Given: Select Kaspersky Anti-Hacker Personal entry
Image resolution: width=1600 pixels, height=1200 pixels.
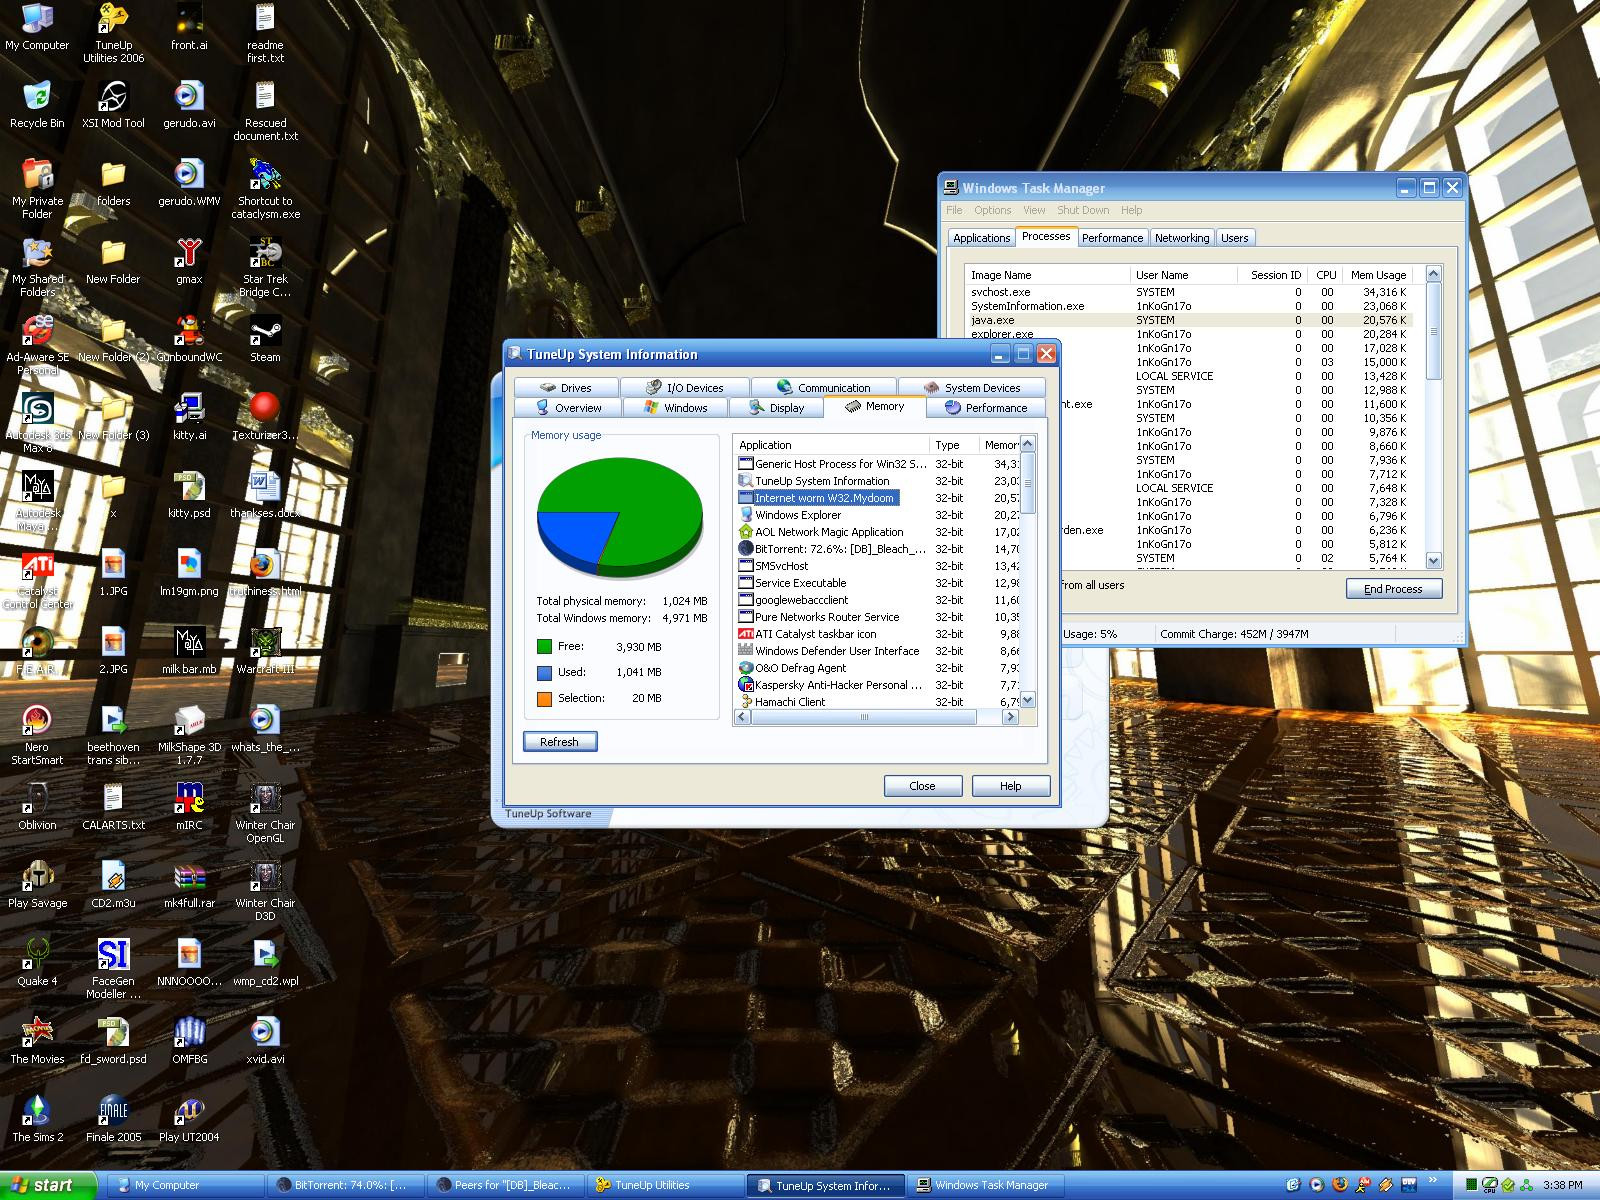Looking at the screenshot, I should [x=831, y=685].
